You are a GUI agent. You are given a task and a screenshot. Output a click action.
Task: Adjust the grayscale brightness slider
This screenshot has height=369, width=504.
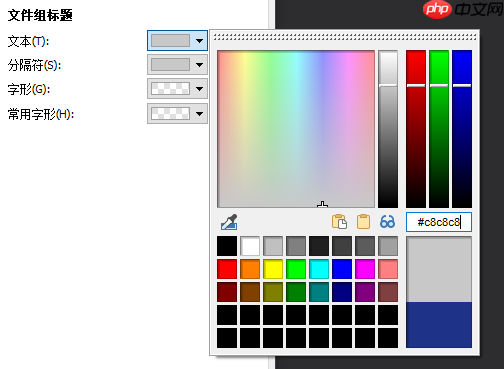pos(388,129)
